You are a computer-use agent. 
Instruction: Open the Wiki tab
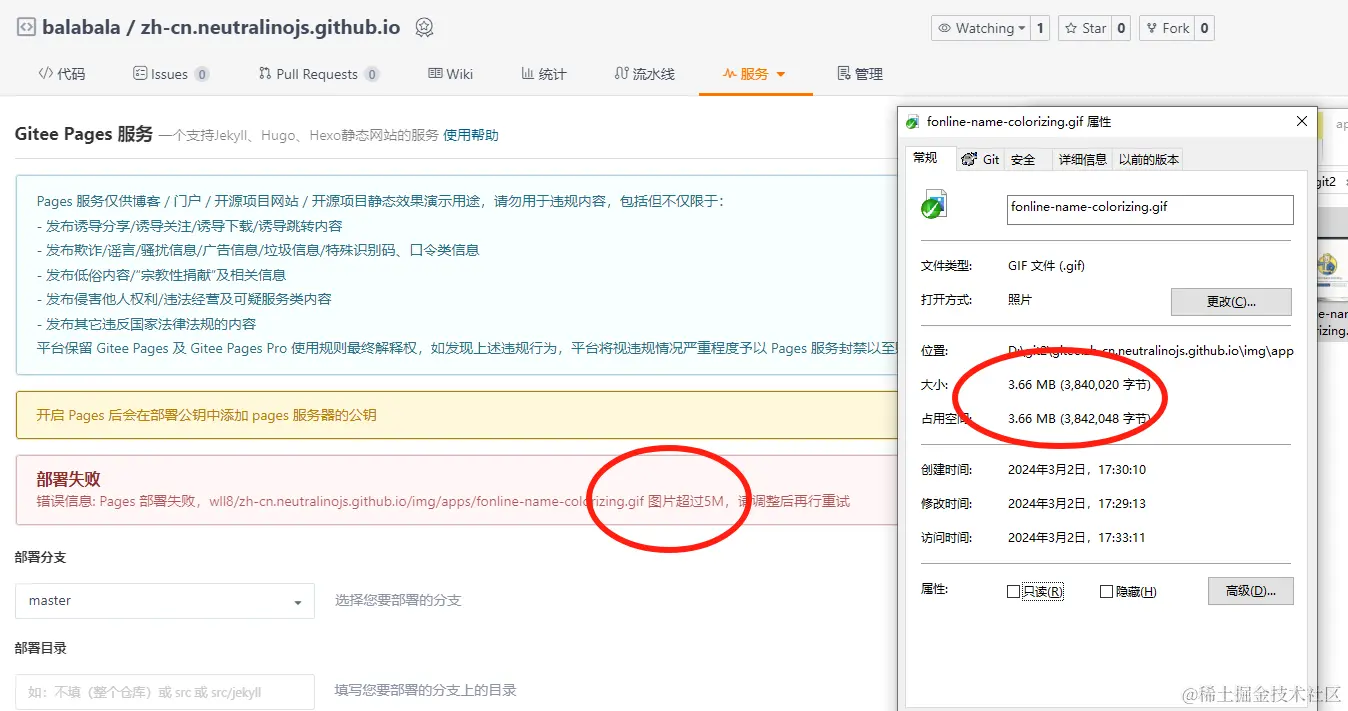point(451,74)
